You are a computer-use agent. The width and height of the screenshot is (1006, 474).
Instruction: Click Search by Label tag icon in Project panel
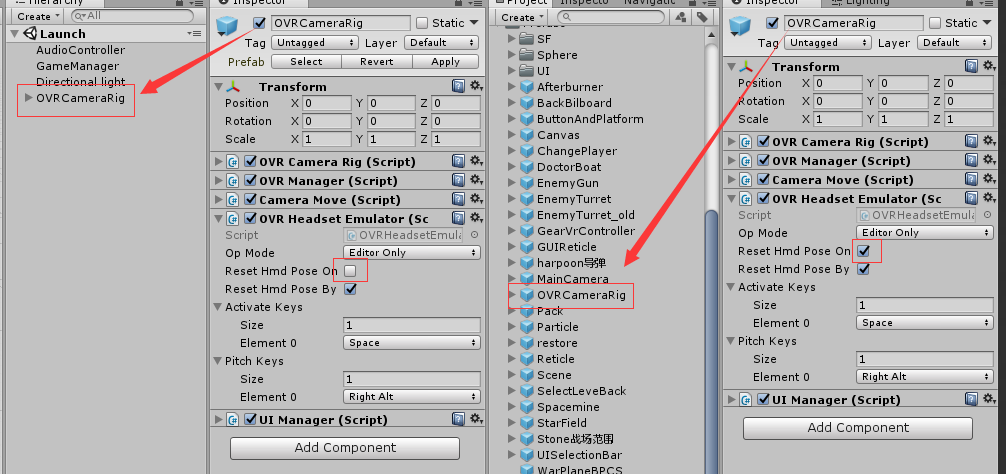703,17
